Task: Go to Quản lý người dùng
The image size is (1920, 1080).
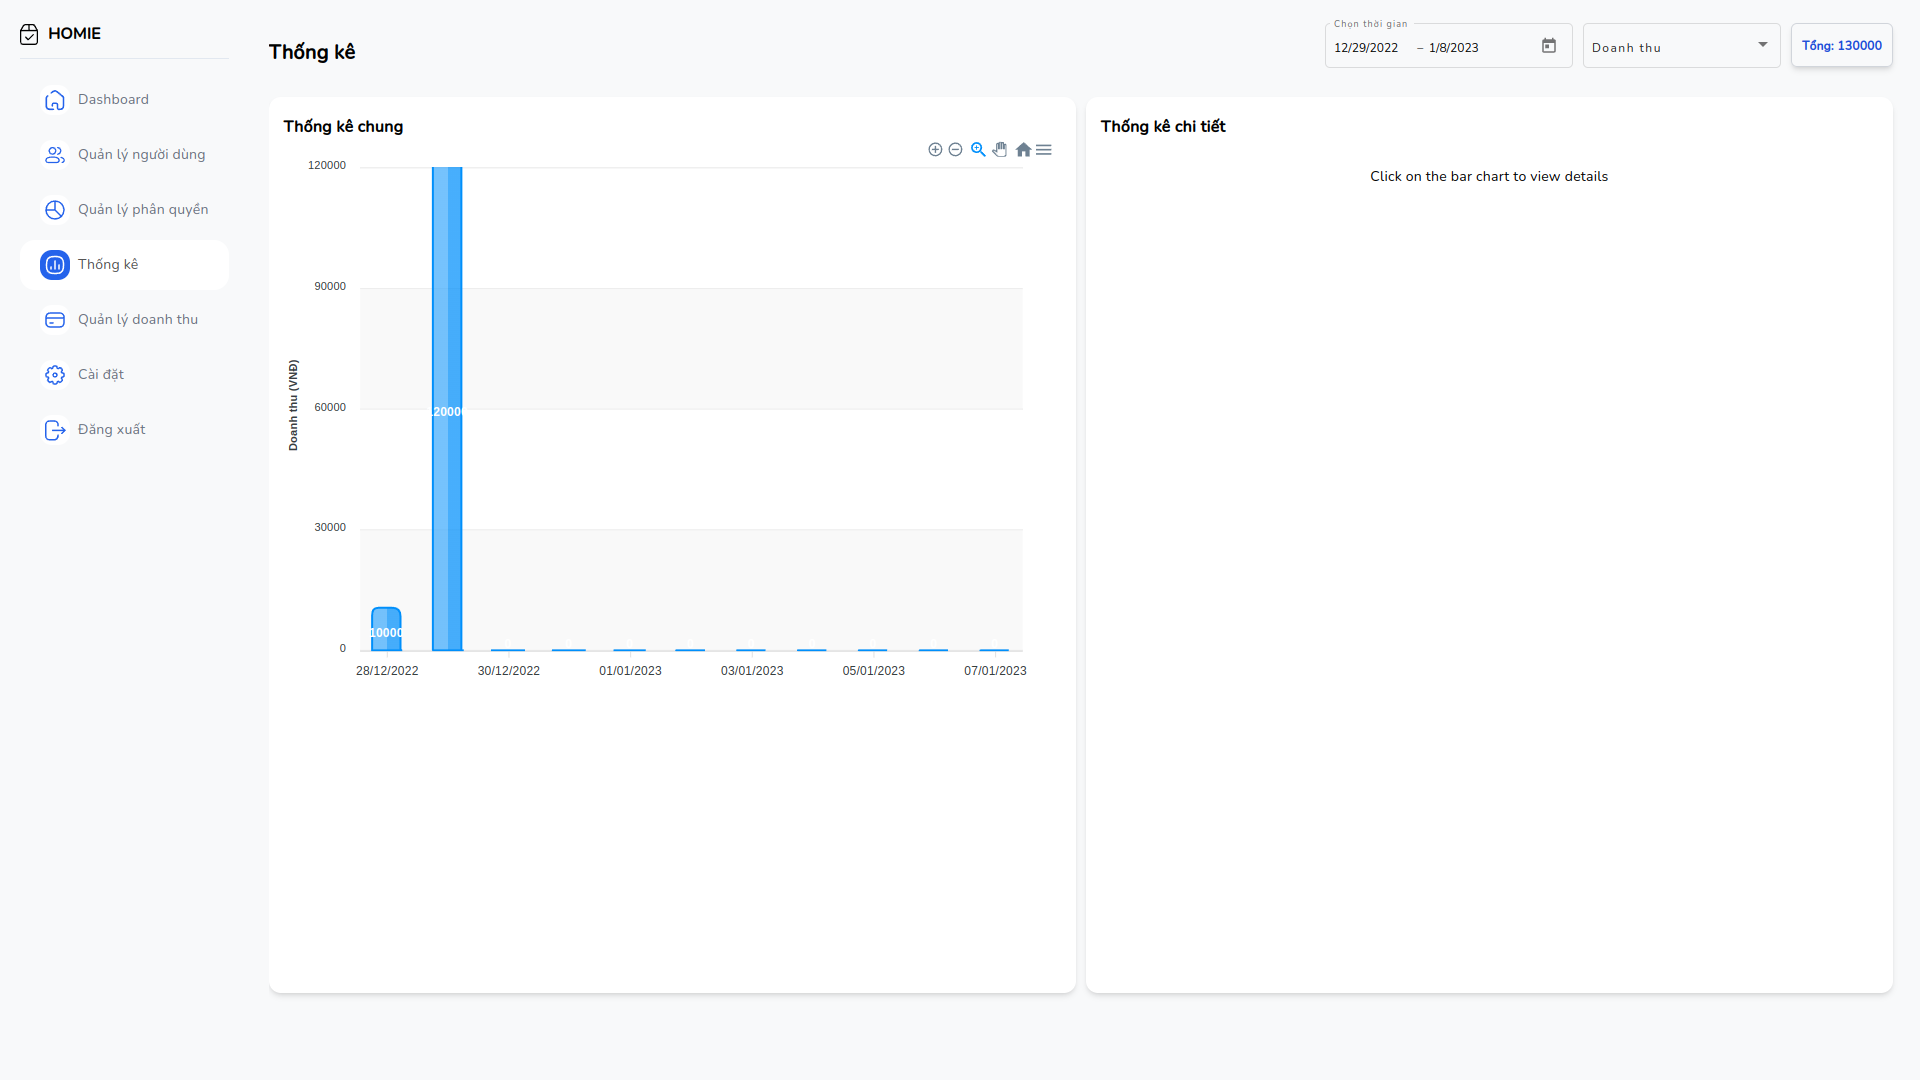Action: point(141,155)
